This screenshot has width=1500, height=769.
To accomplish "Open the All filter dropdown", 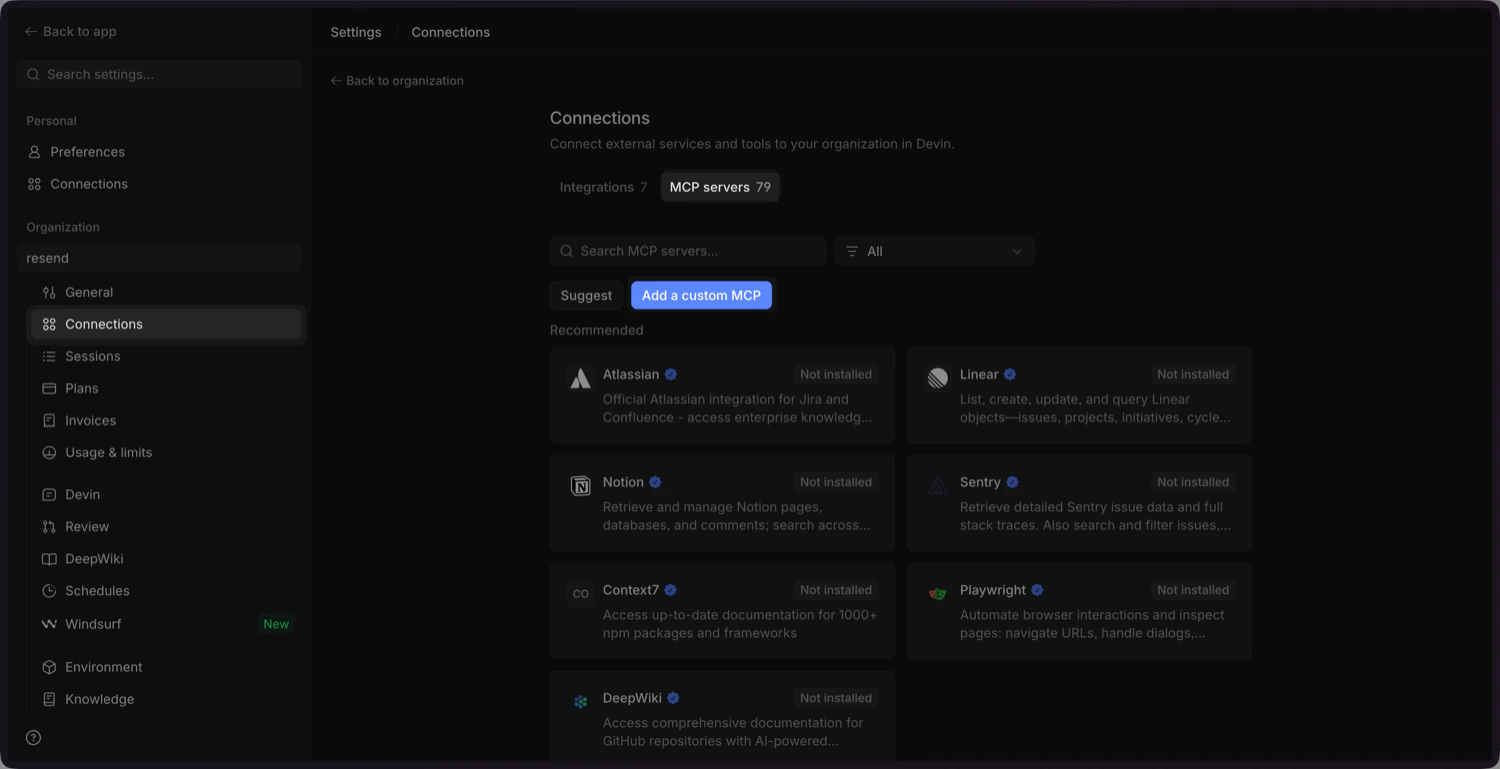I will click(x=934, y=252).
